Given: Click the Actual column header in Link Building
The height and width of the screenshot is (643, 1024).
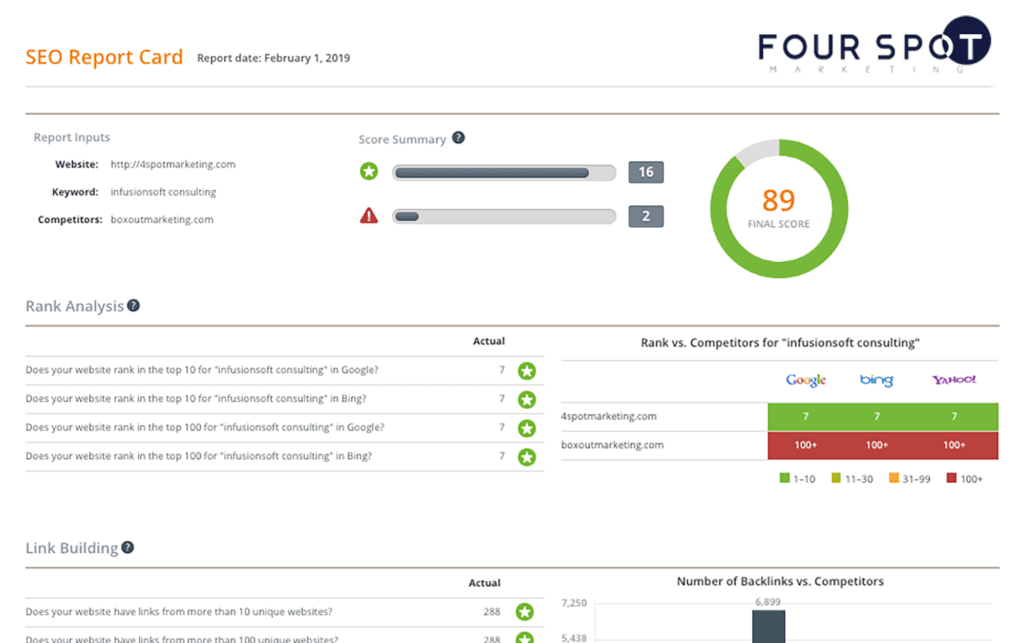Looking at the screenshot, I should click(x=485, y=583).
